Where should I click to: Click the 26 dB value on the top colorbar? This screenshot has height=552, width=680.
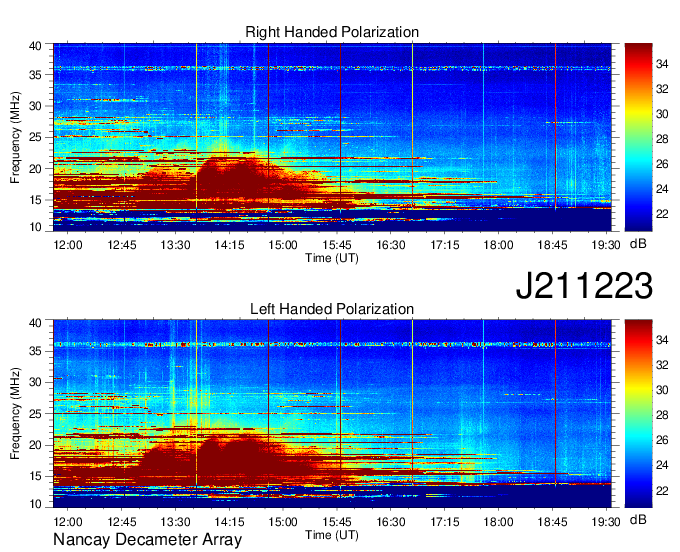tap(662, 164)
